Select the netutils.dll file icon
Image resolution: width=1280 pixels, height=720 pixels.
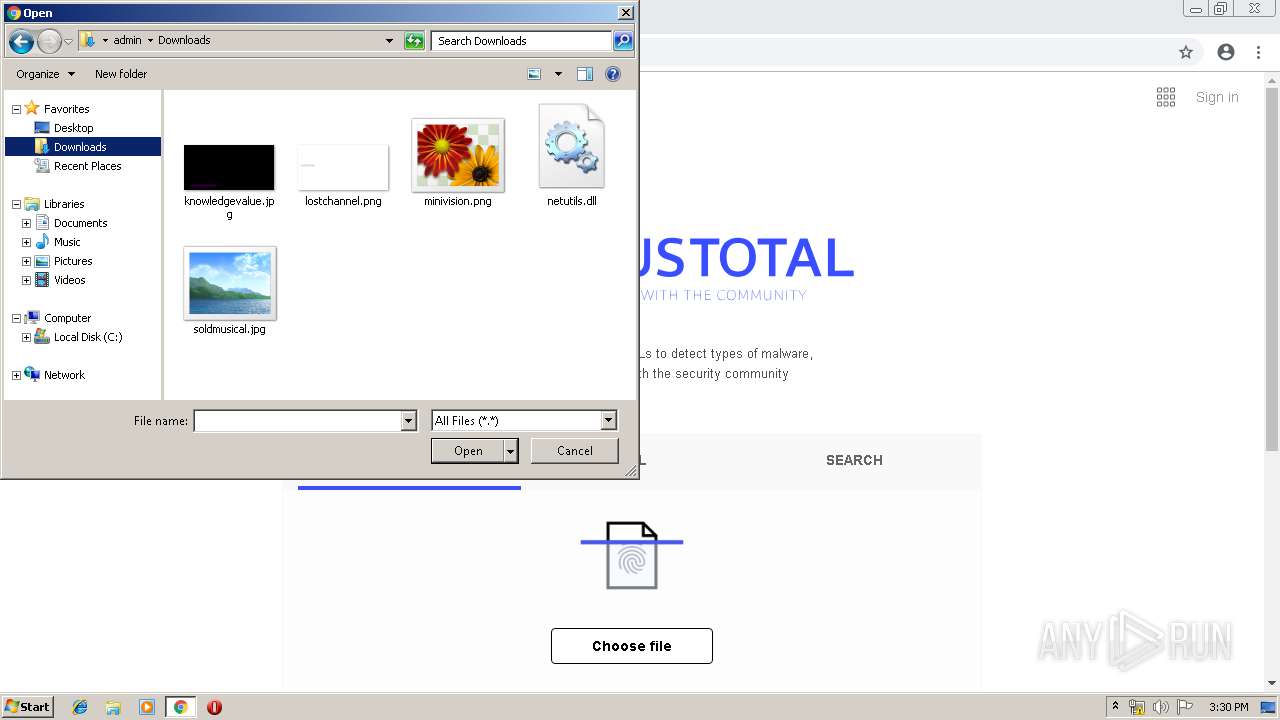(572, 146)
